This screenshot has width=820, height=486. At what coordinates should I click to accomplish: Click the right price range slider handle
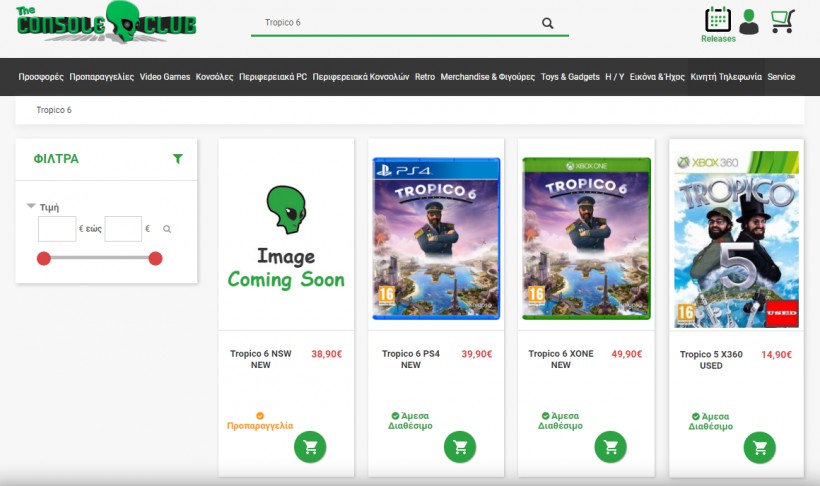click(x=156, y=259)
